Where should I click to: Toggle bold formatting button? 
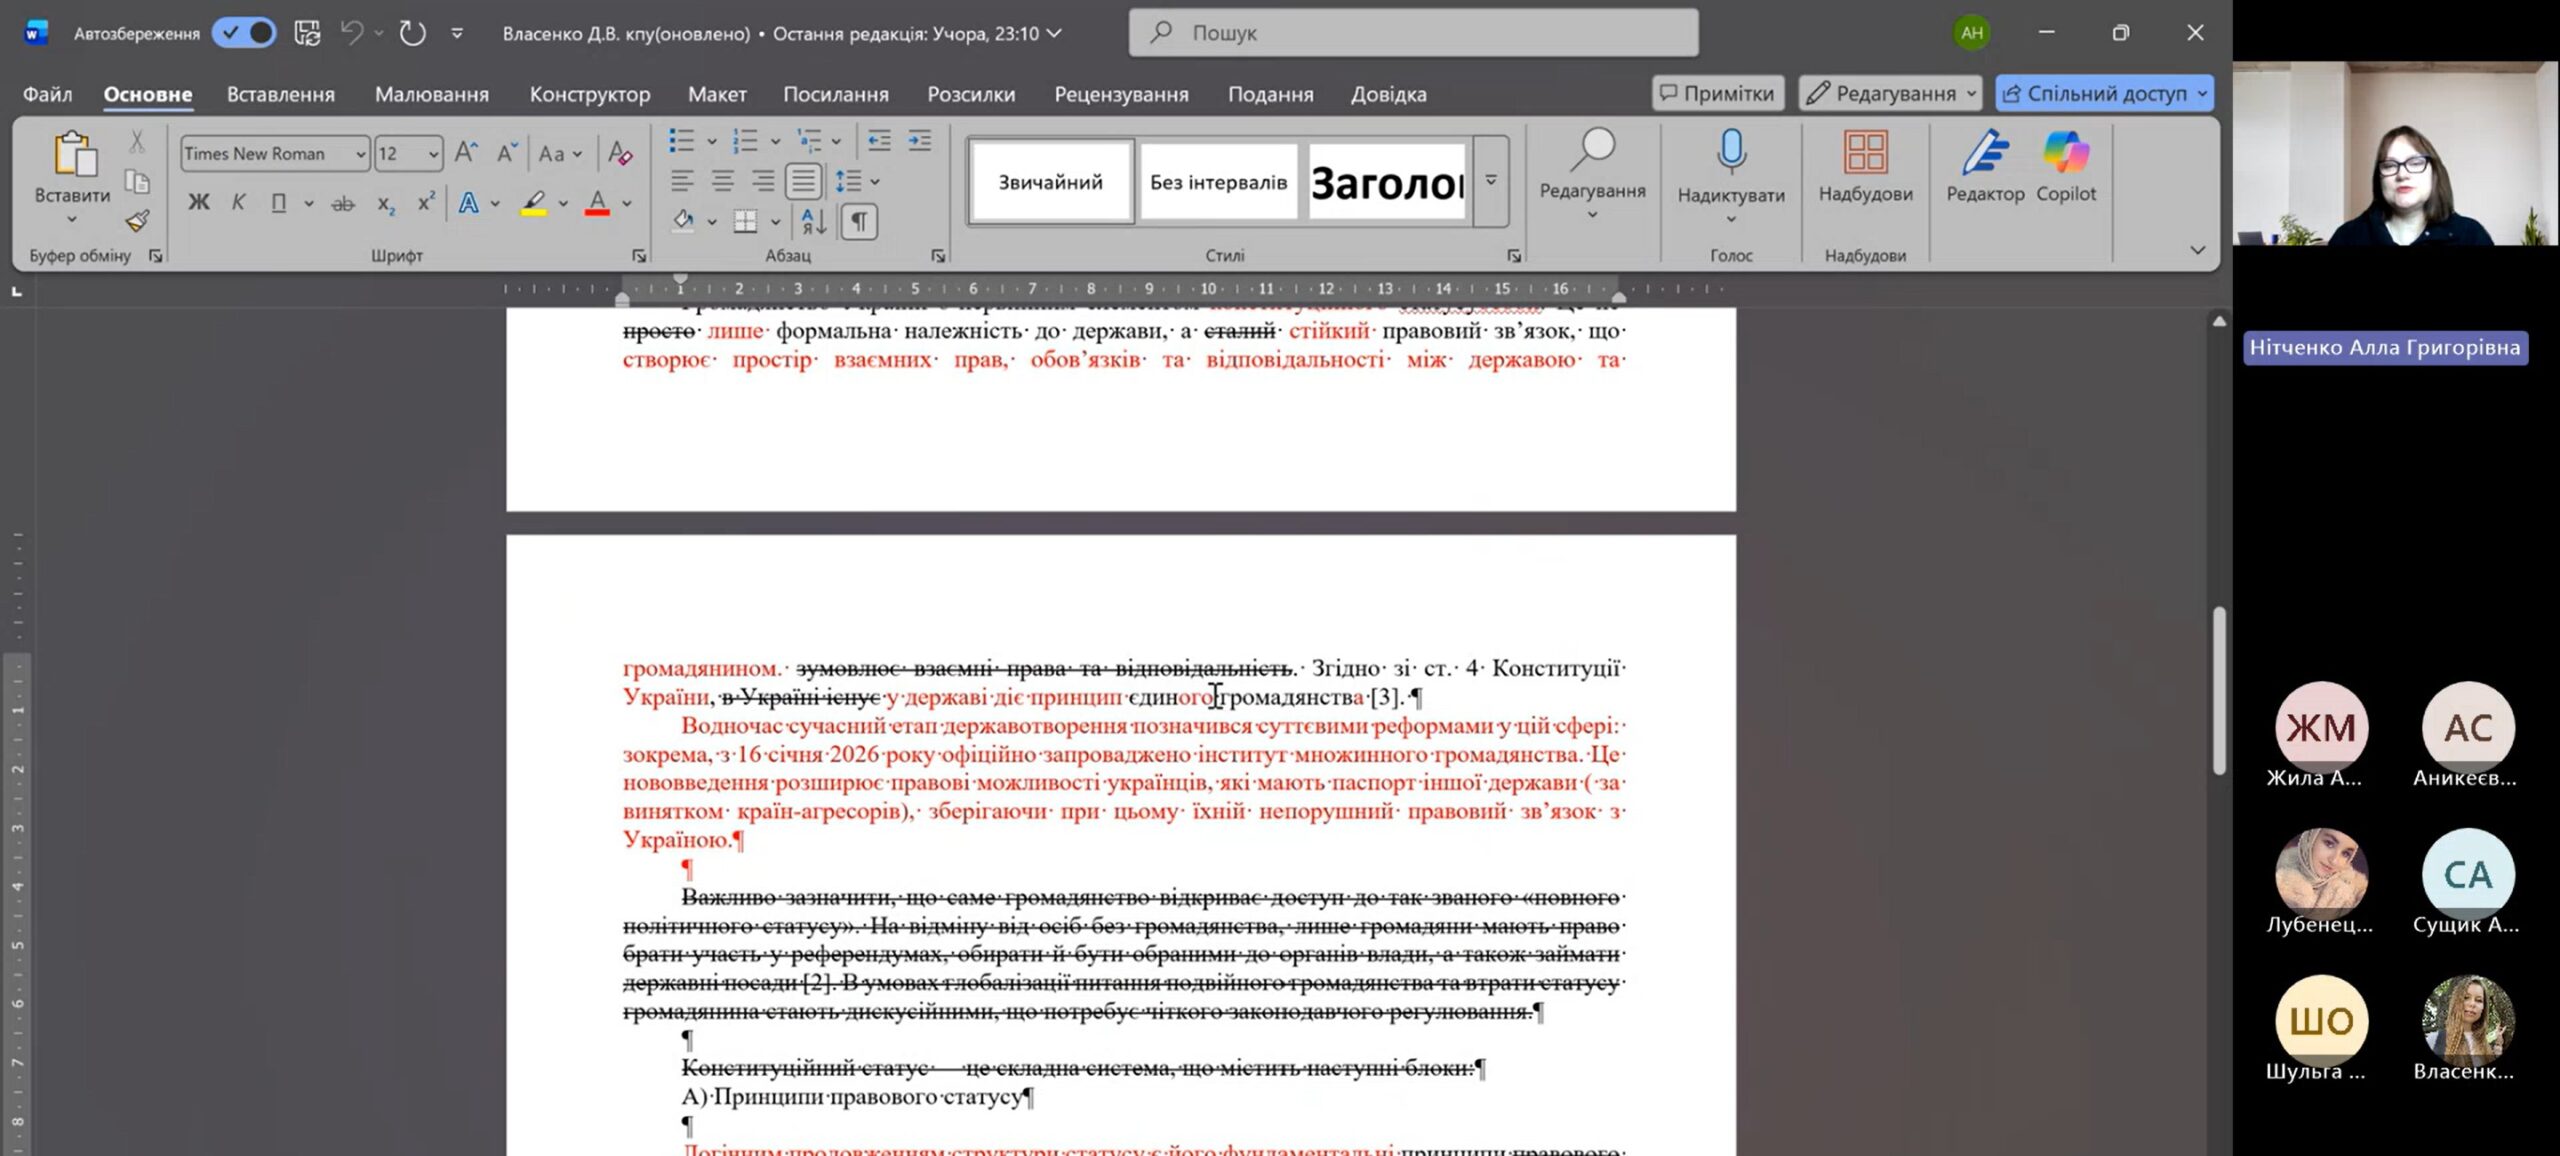point(199,203)
